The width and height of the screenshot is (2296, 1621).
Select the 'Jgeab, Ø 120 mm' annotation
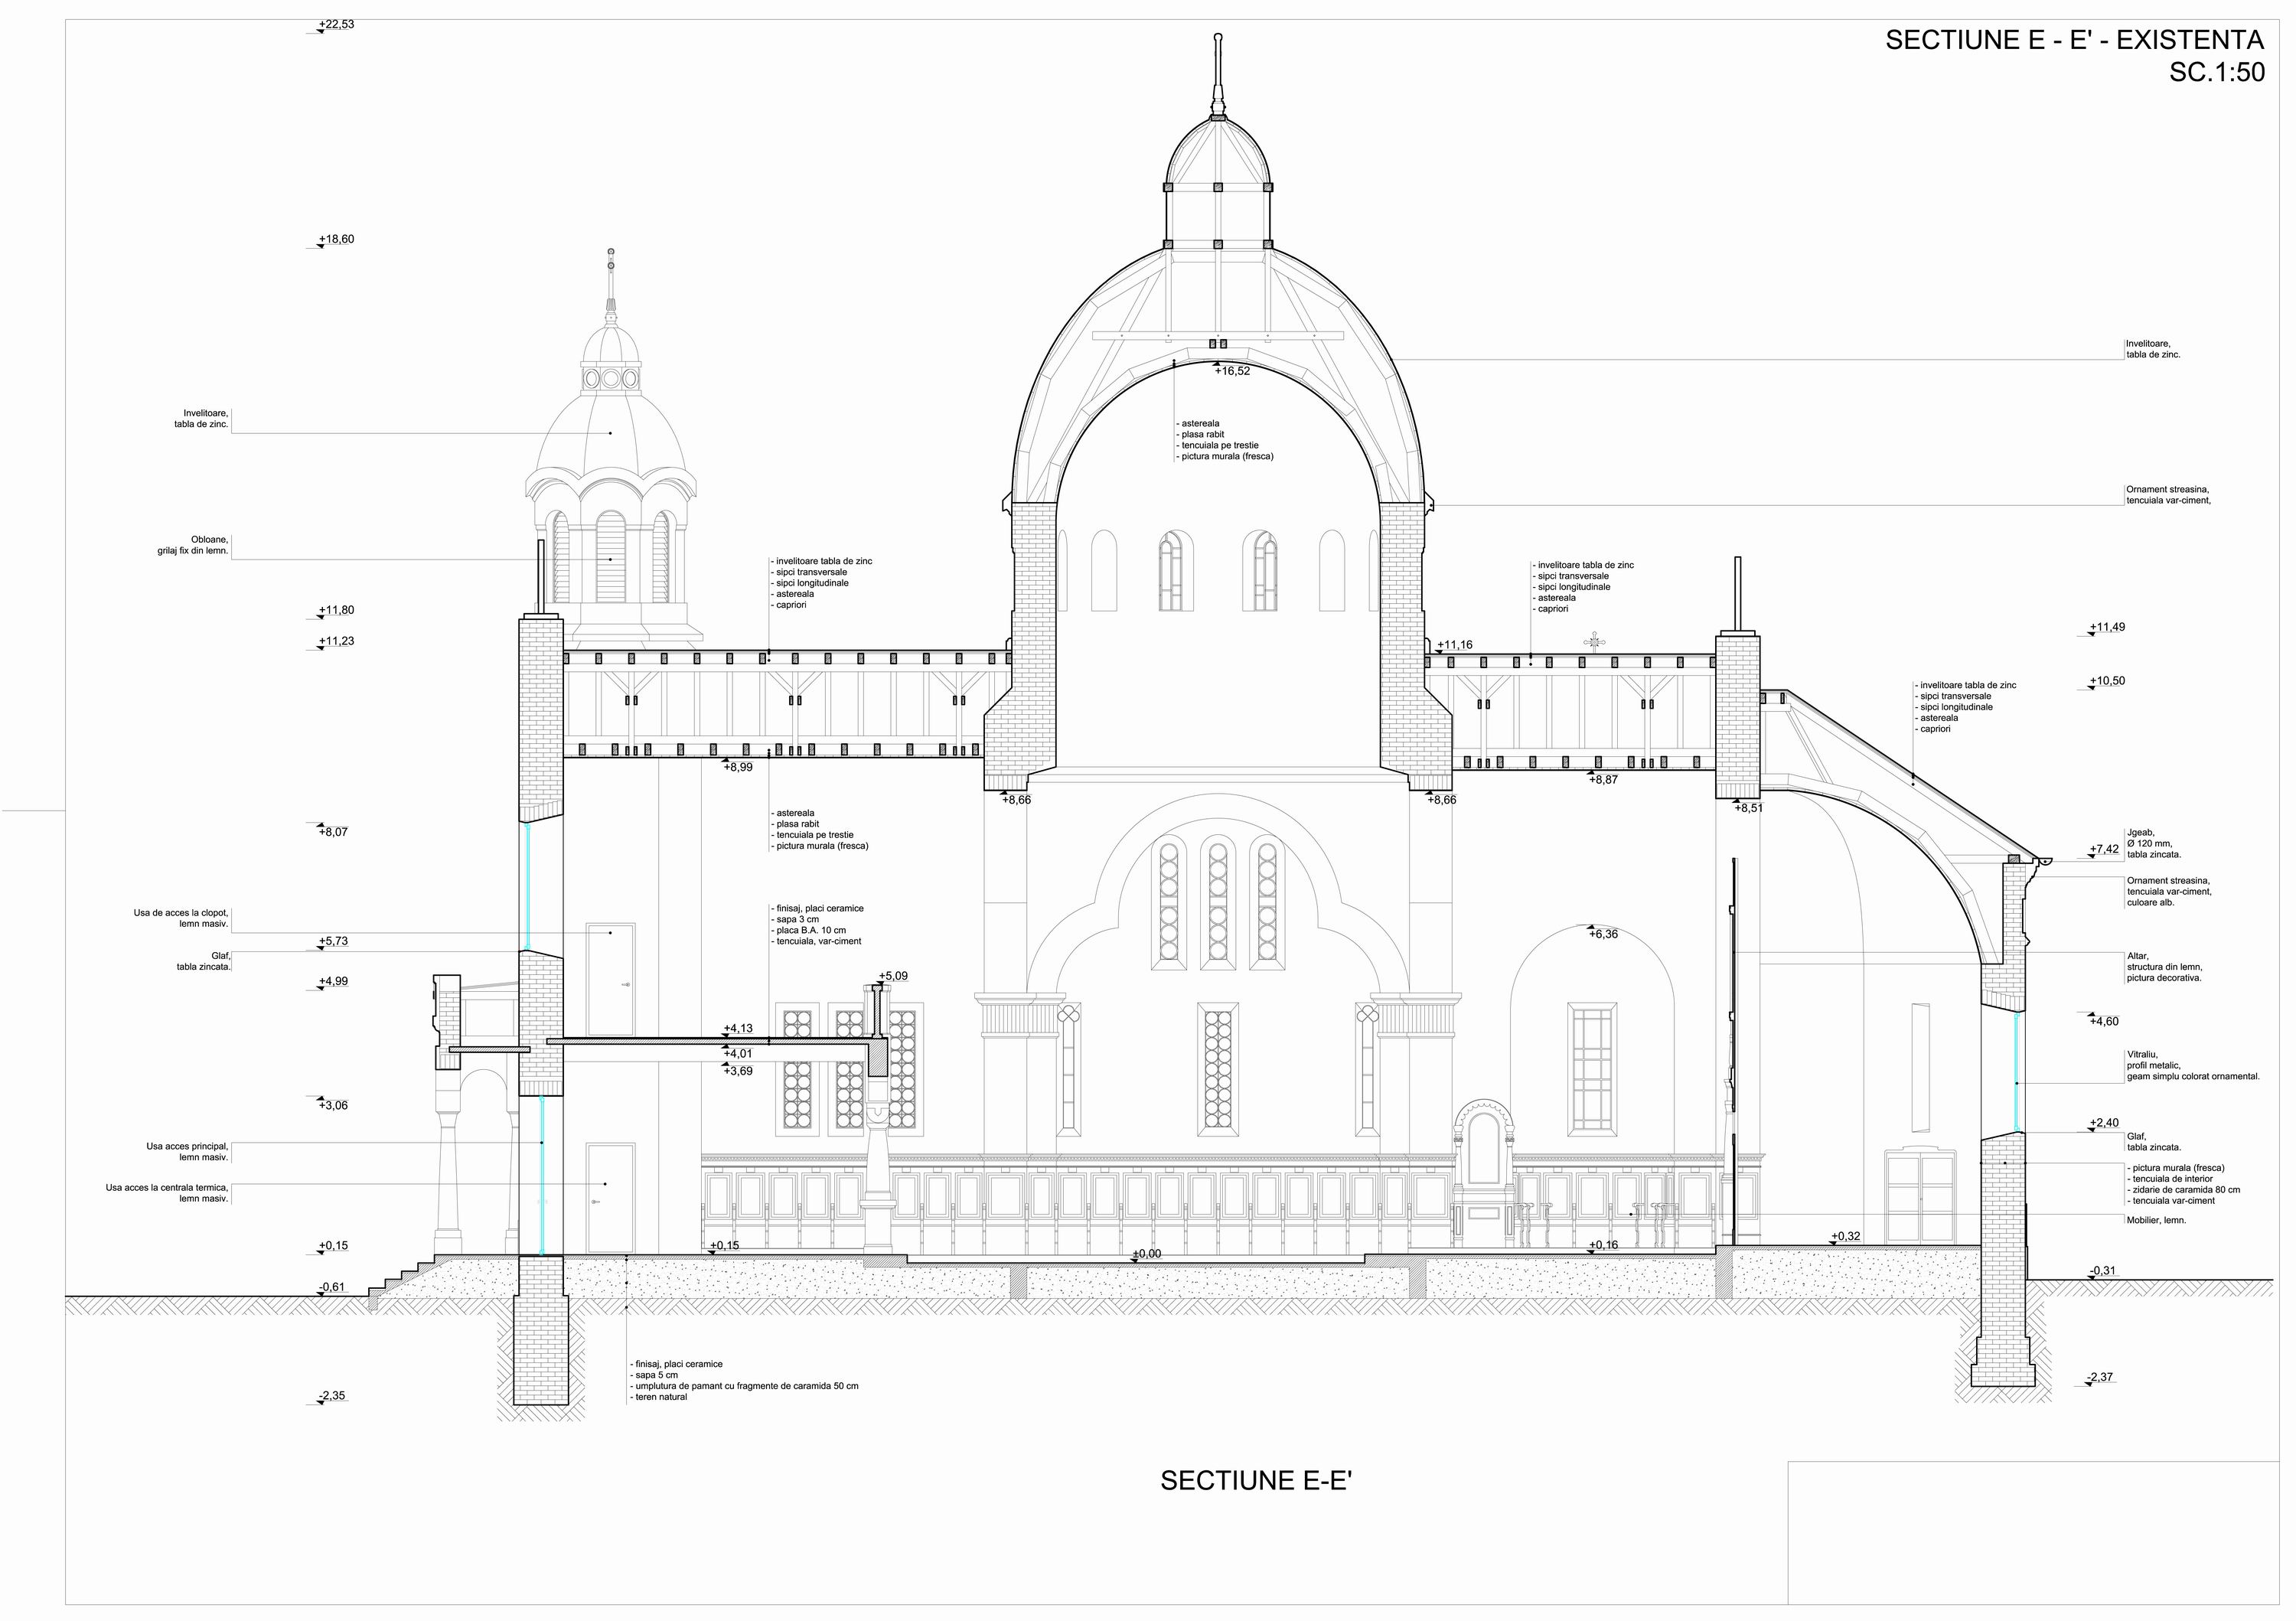click(2154, 843)
